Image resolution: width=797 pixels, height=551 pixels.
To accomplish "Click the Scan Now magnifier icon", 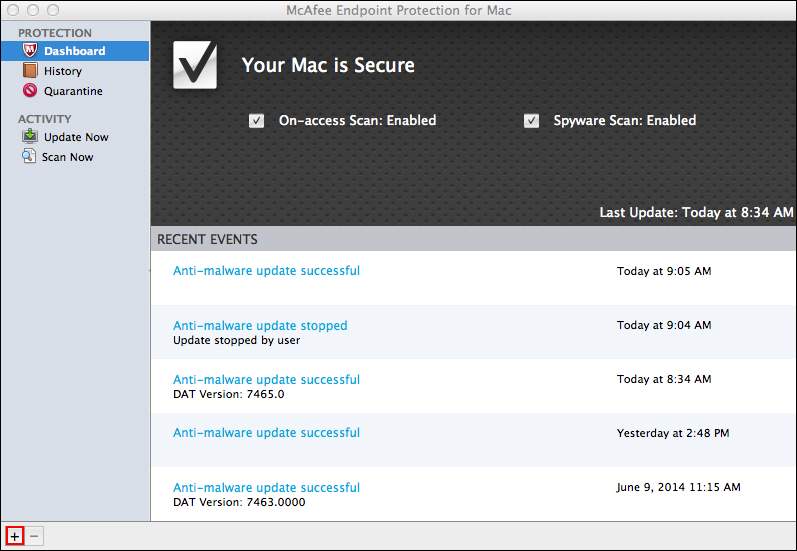I will (x=29, y=156).
